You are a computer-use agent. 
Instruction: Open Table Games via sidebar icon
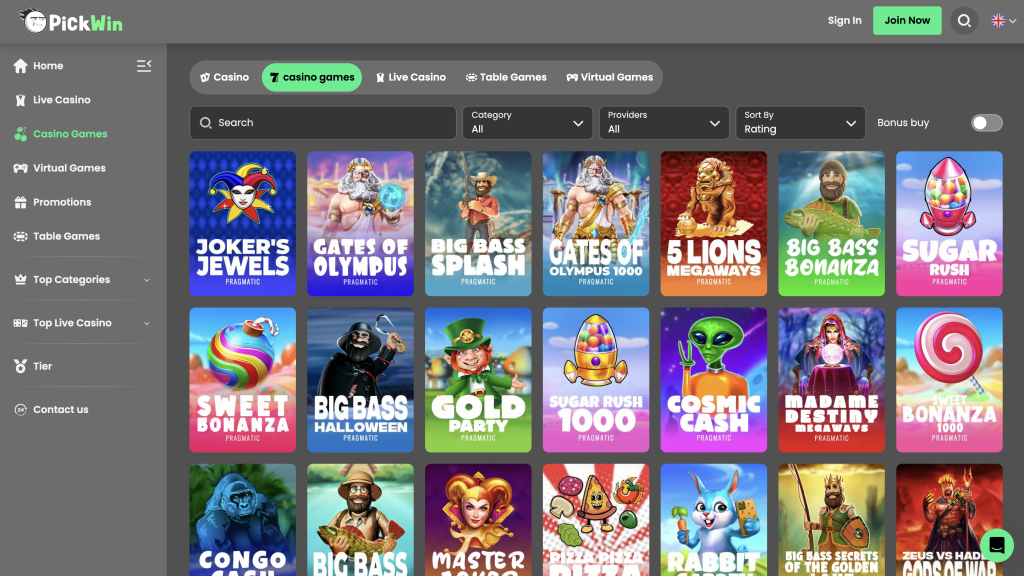(19, 236)
